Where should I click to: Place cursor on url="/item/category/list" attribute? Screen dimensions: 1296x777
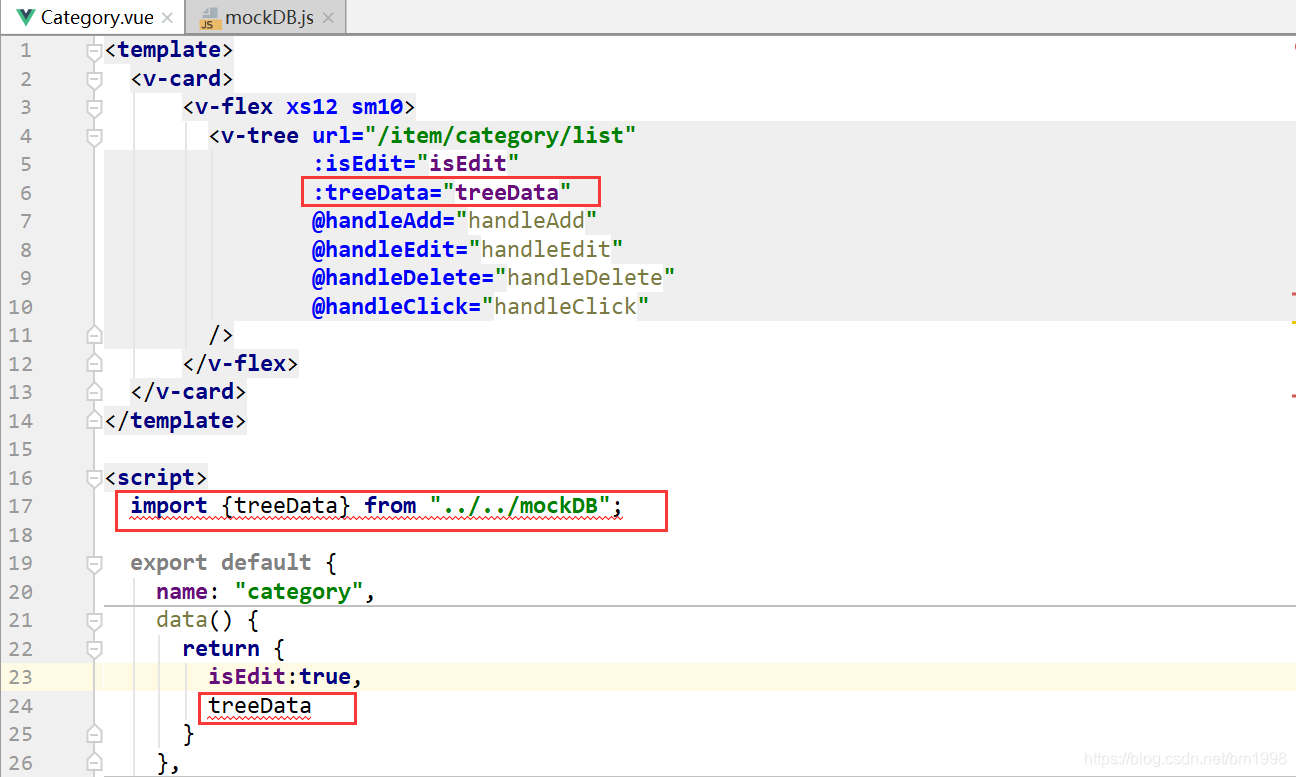(474, 135)
